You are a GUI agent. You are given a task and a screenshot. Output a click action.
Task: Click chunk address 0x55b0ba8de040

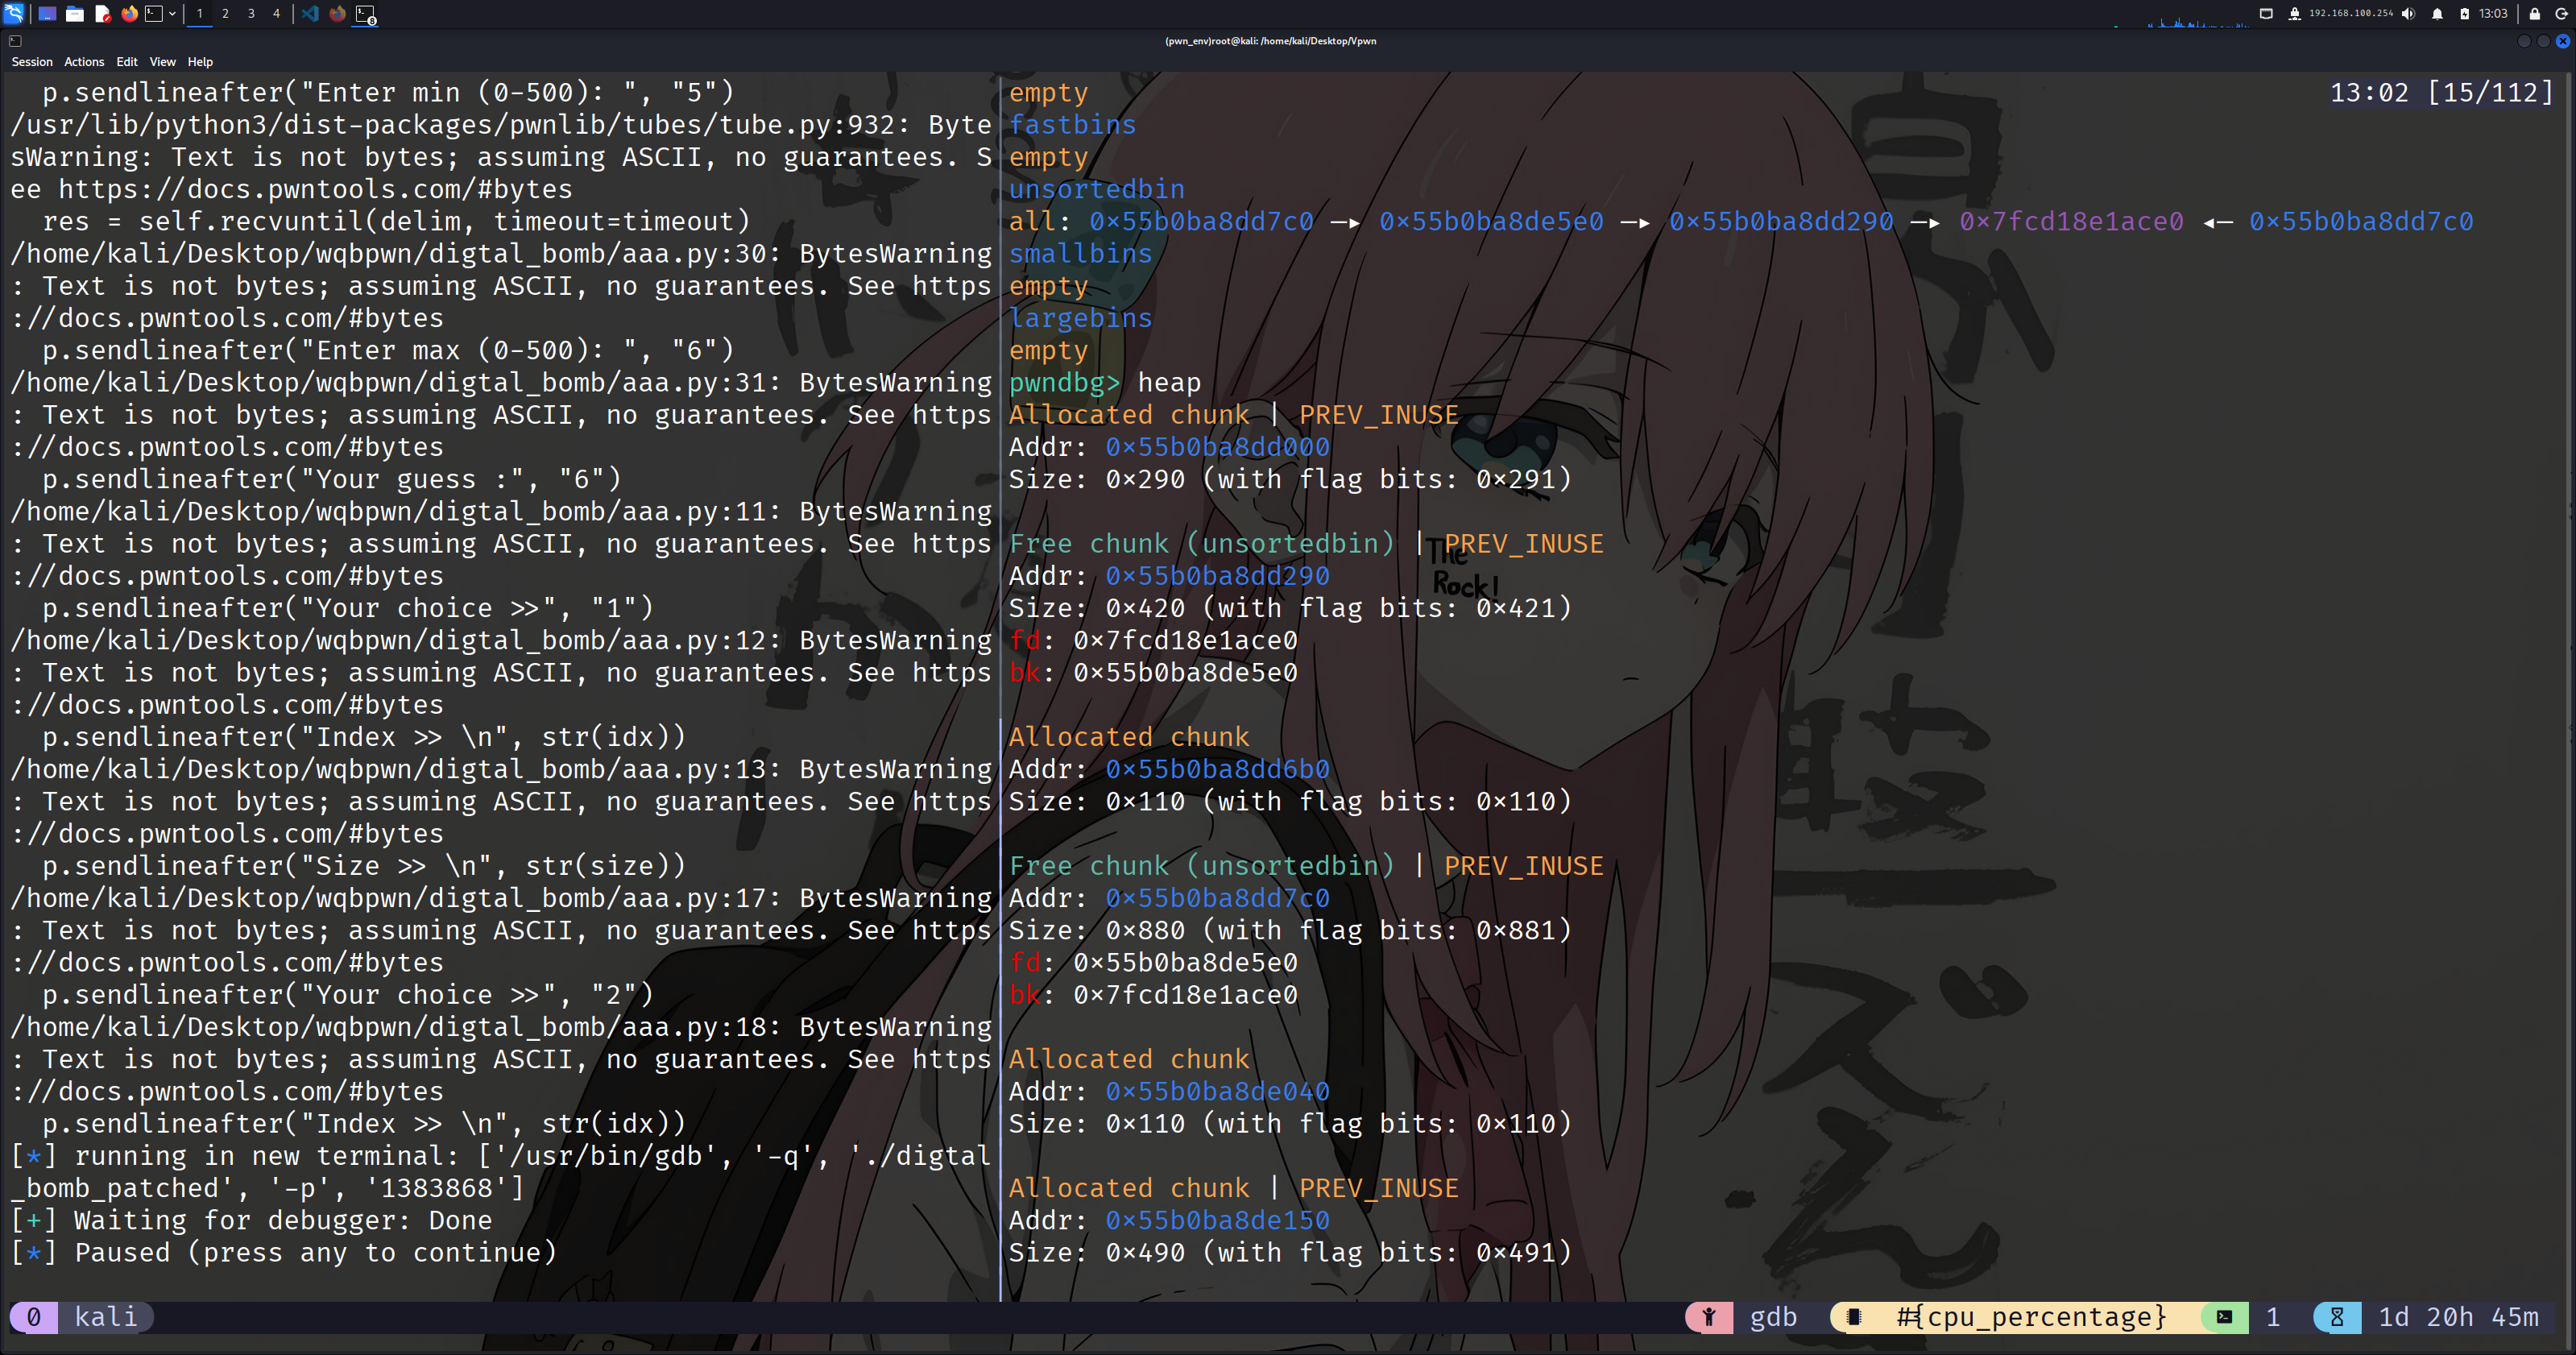tap(1217, 1091)
